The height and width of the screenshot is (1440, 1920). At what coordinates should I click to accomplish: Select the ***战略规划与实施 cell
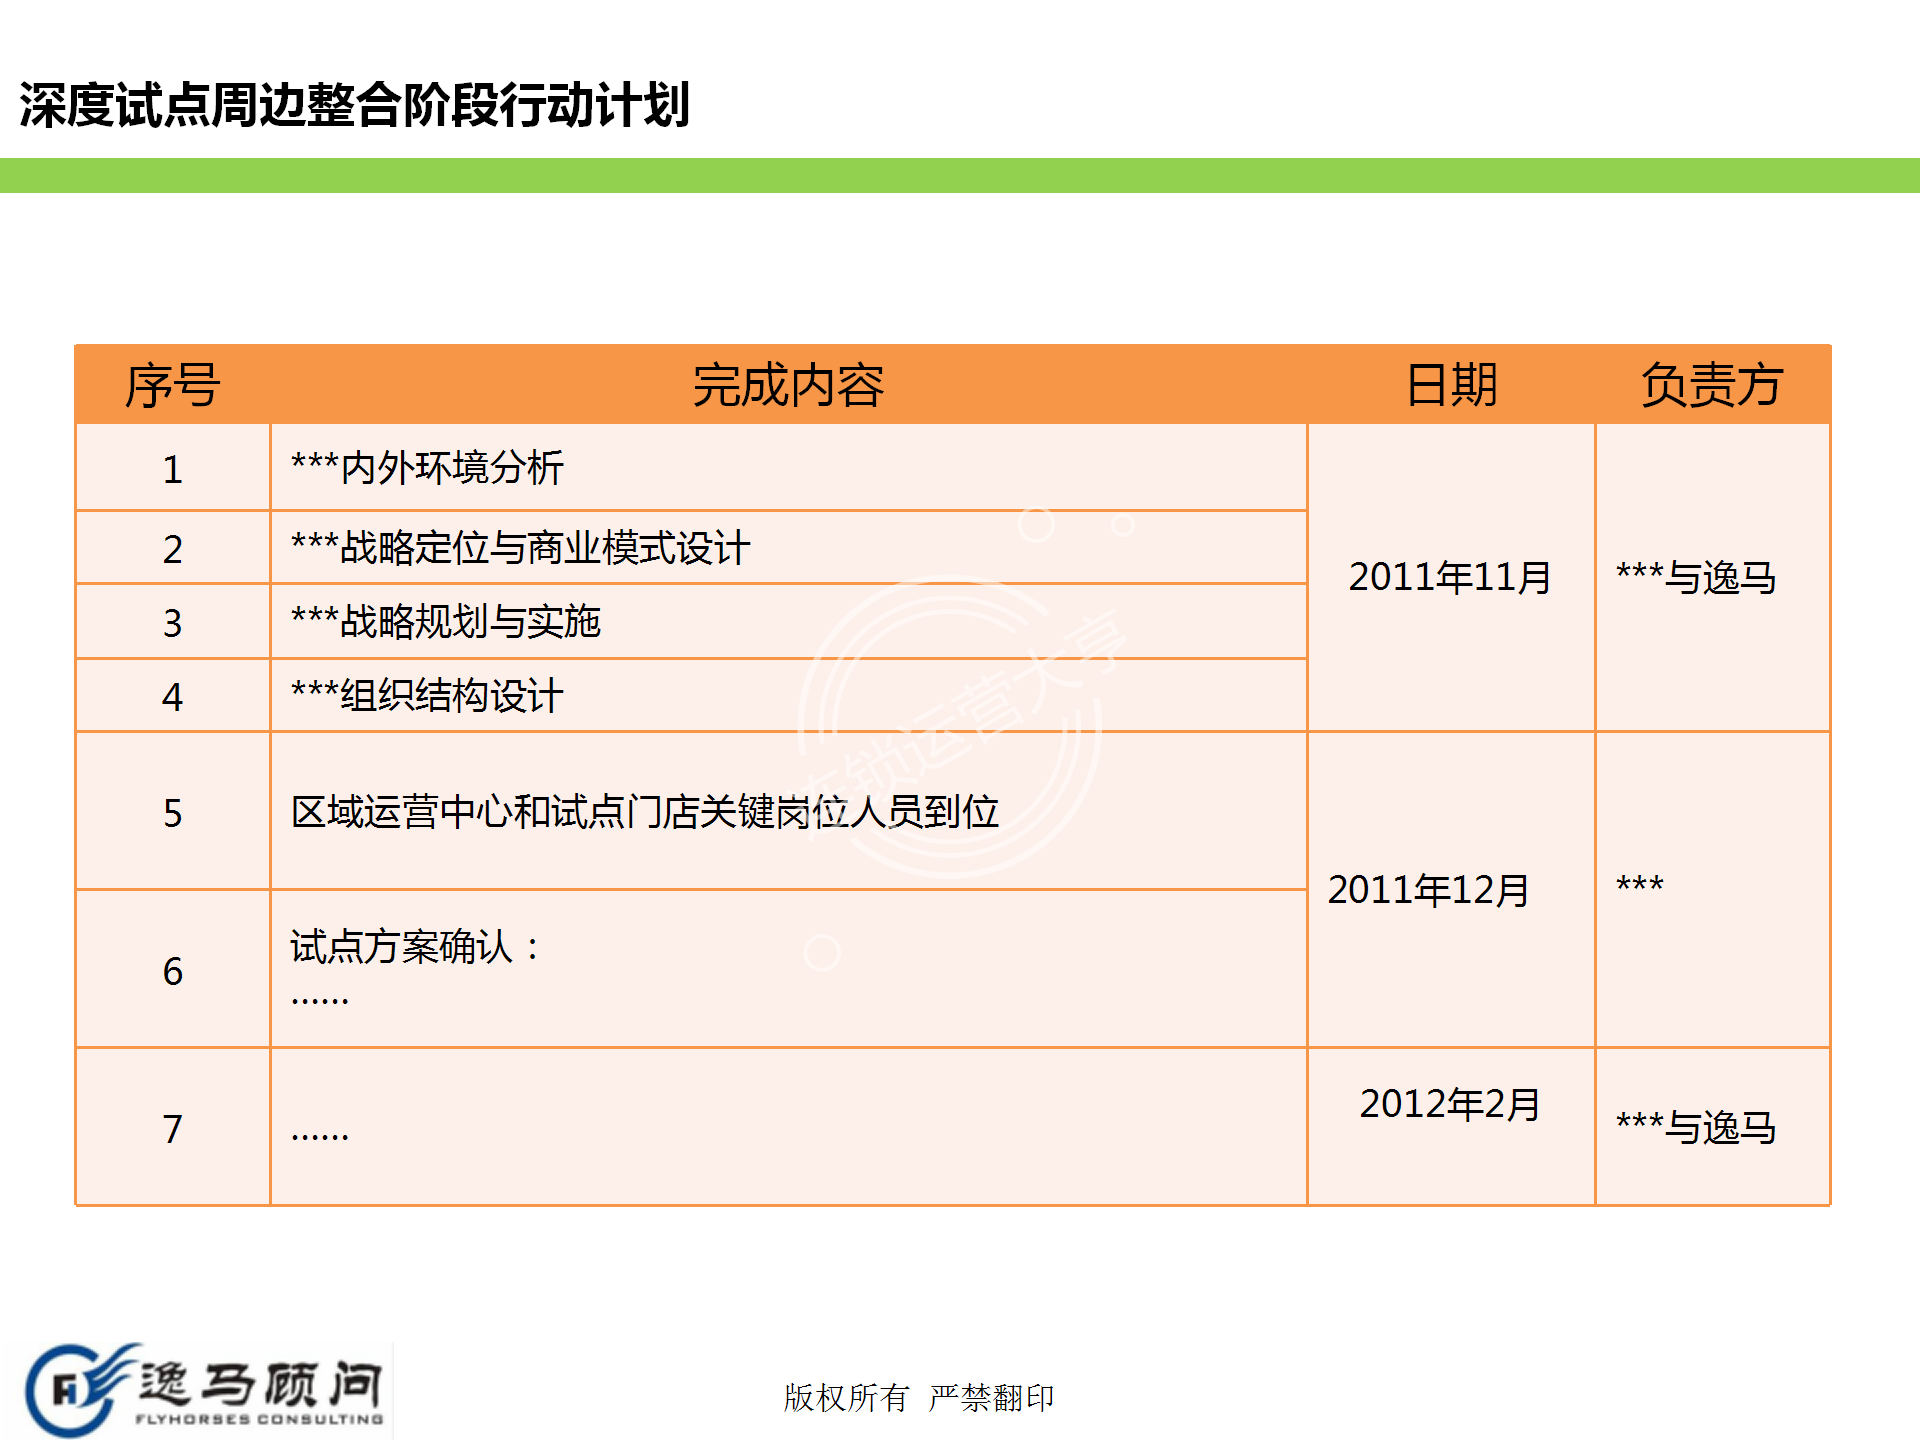(x=446, y=622)
